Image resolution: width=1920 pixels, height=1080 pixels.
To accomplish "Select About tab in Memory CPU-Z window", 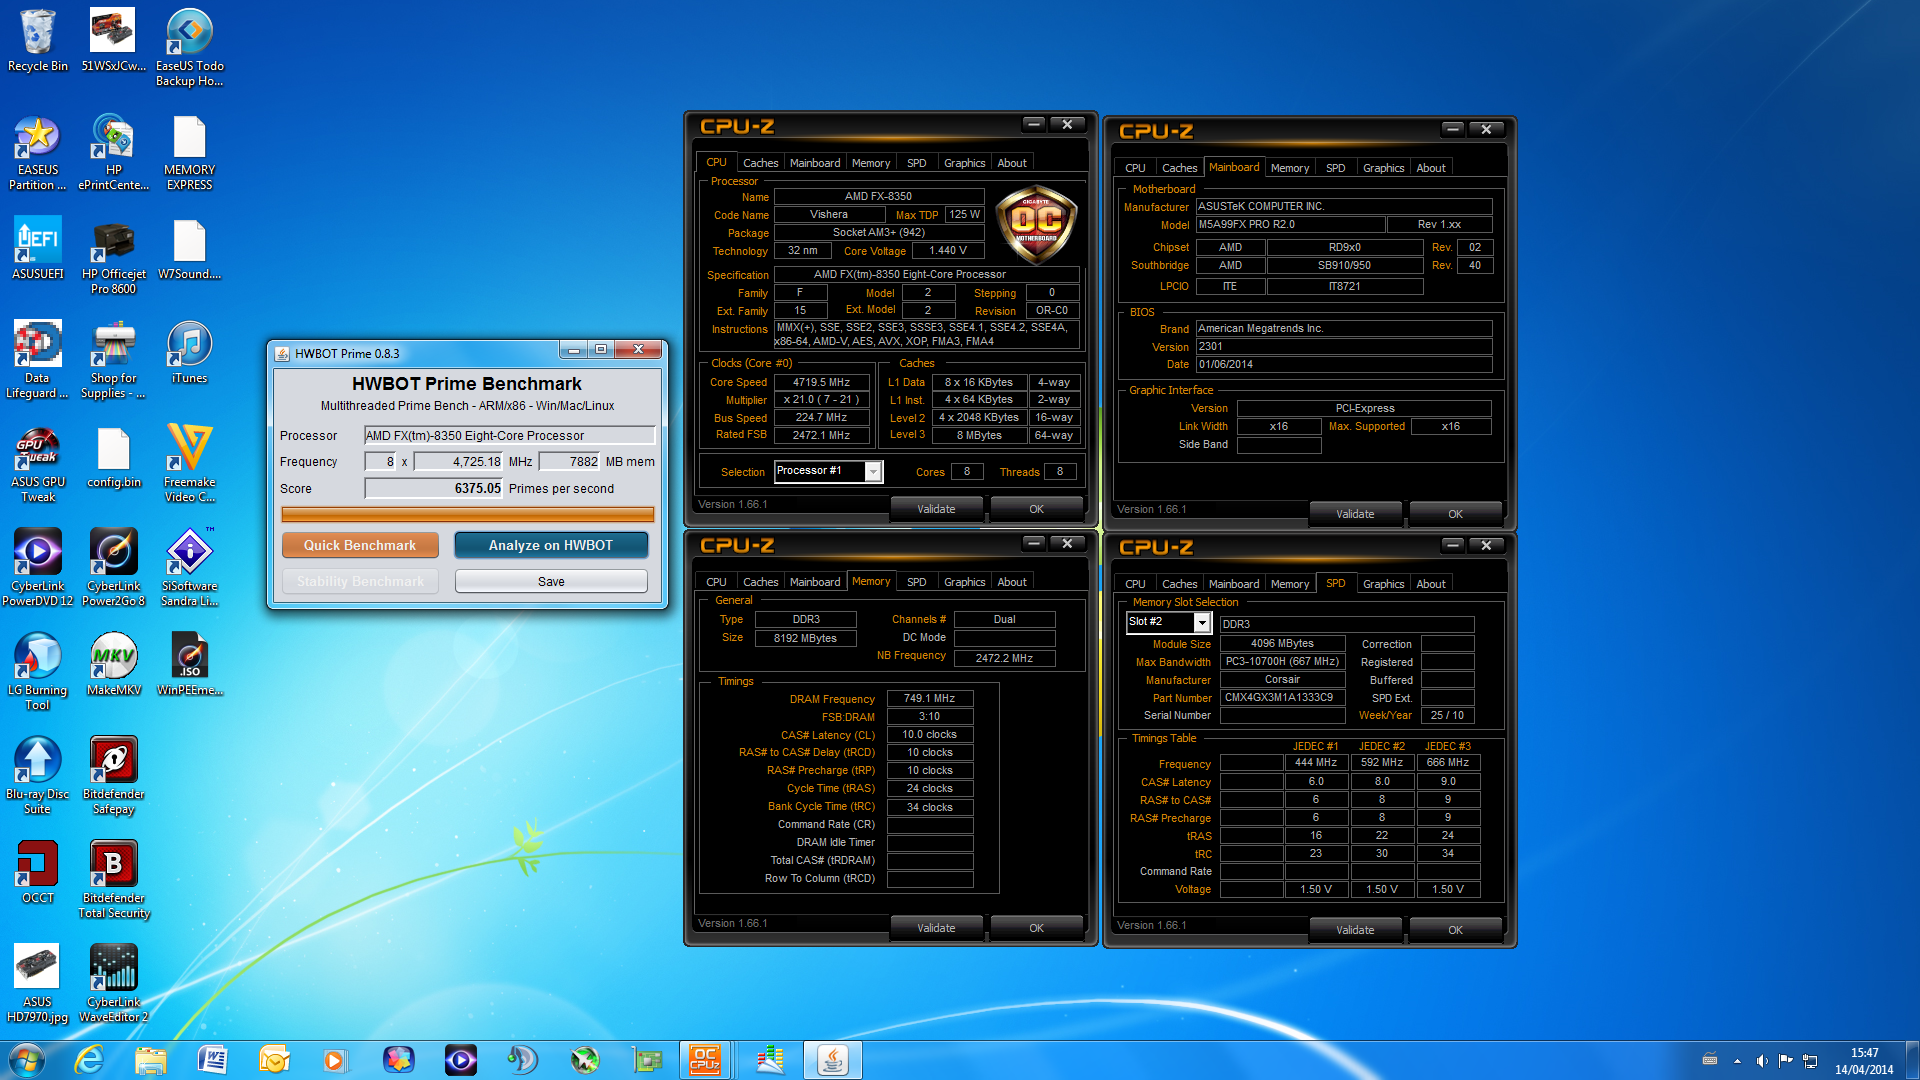I will point(1012,582).
